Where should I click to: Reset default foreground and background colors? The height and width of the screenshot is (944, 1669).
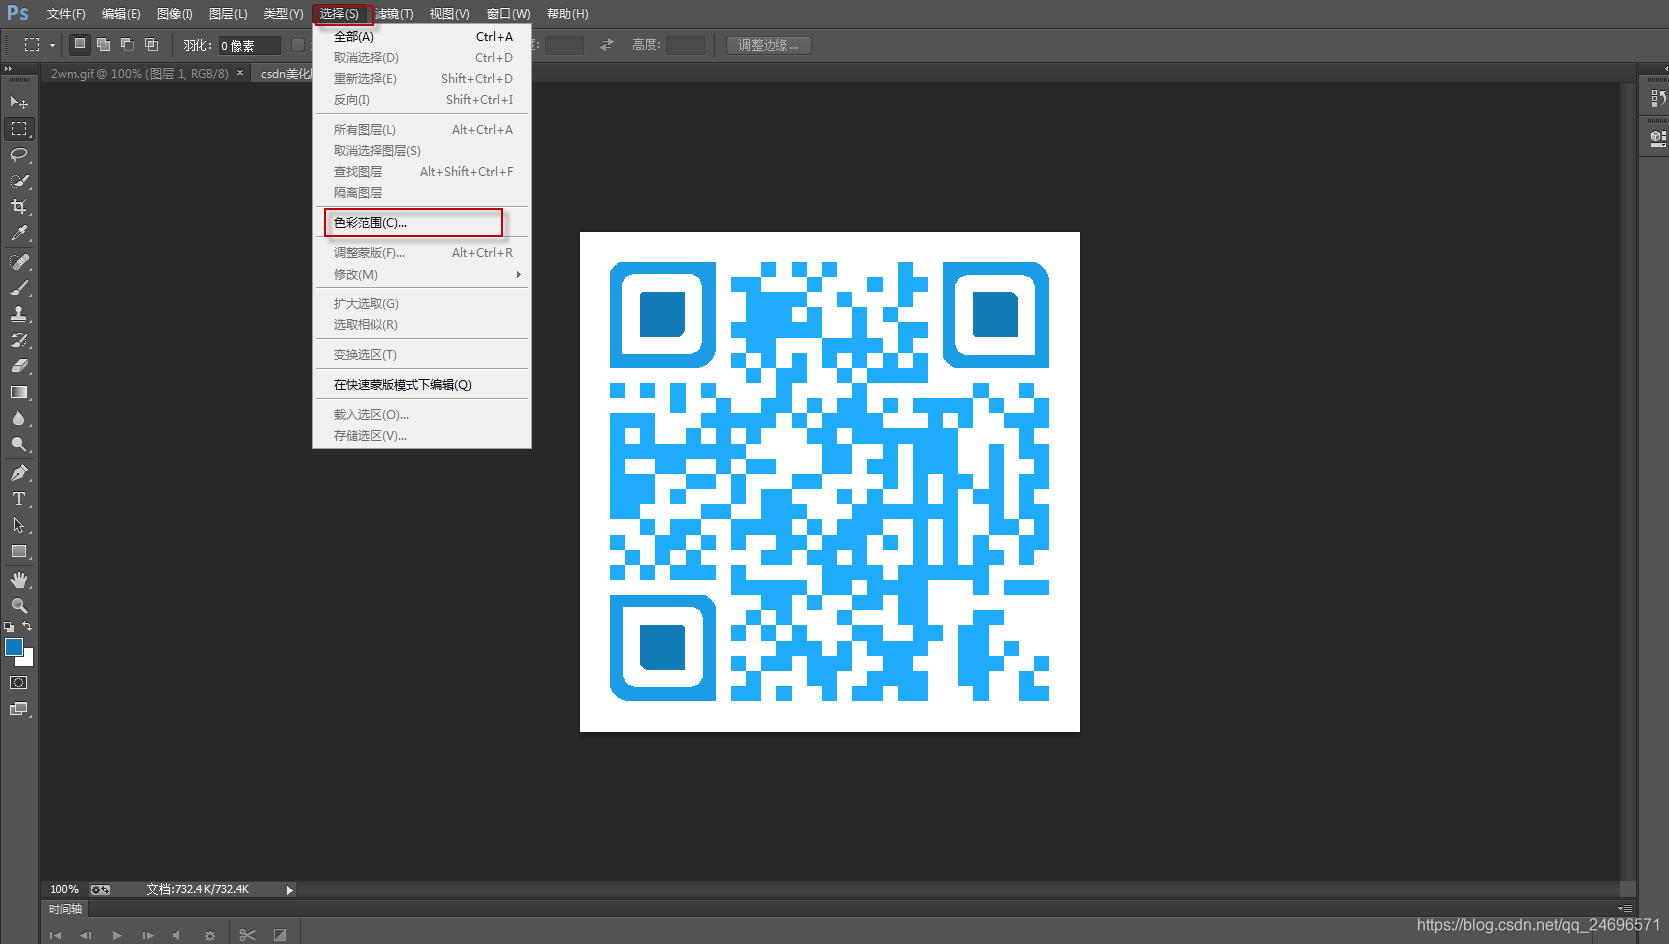pos(9,627)
